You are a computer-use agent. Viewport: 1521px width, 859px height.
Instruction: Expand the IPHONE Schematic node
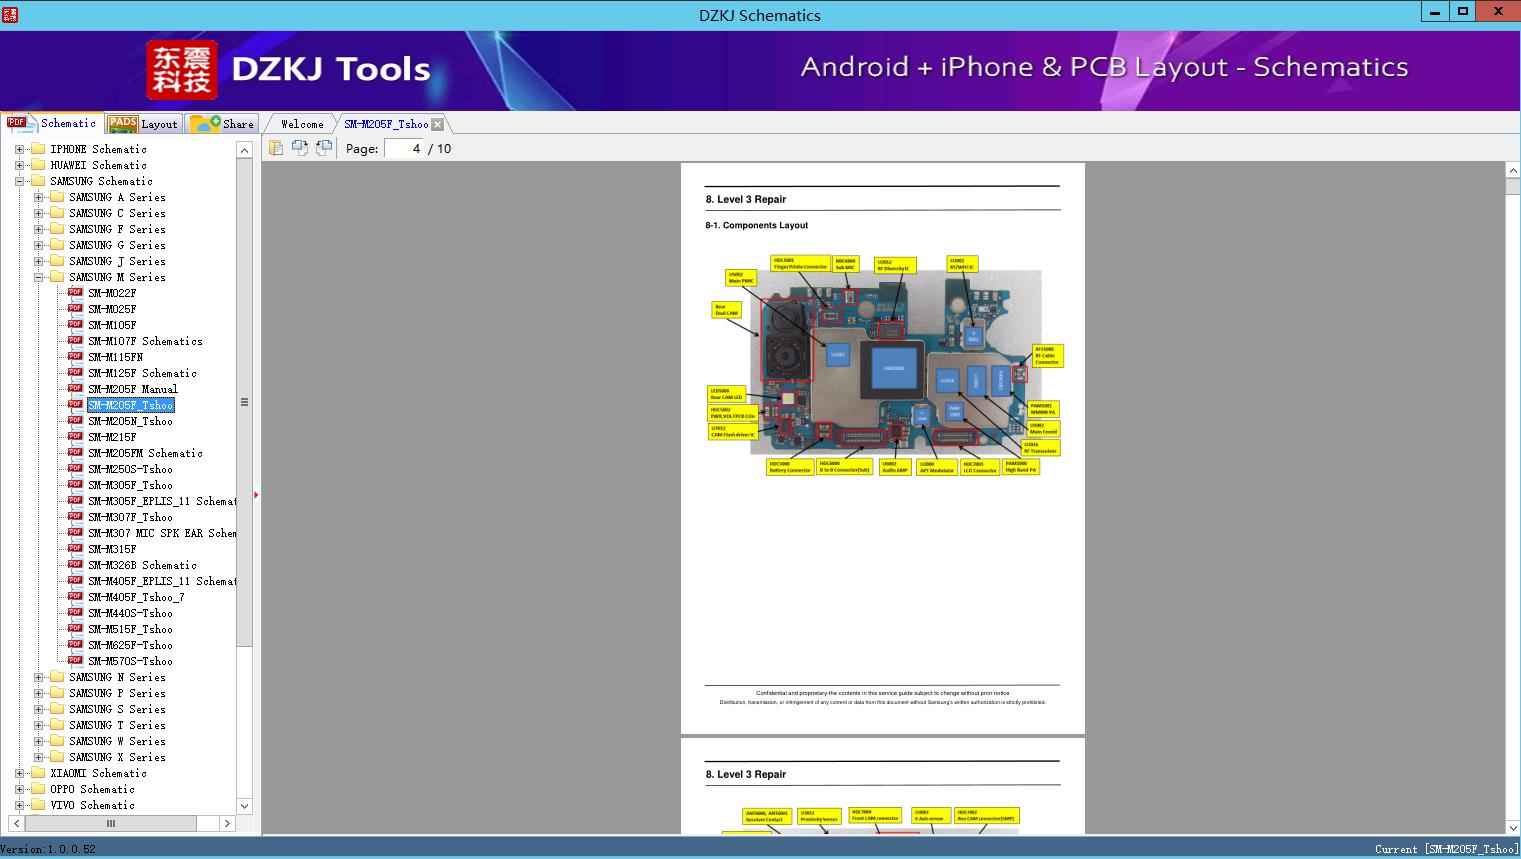pos(19,149)
